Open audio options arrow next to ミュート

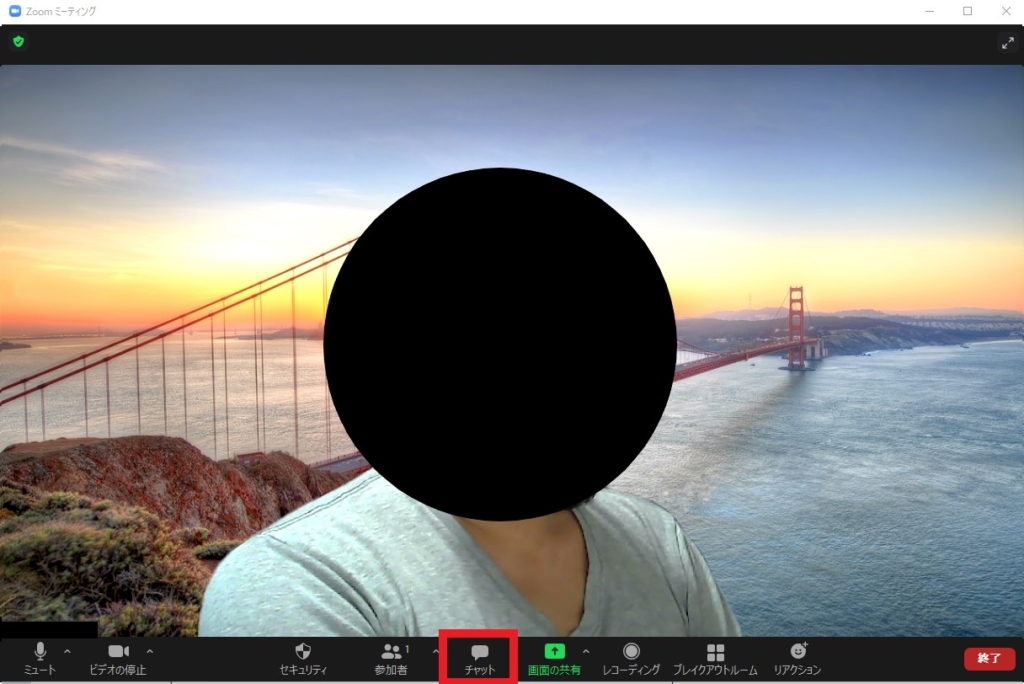(67, 651)
